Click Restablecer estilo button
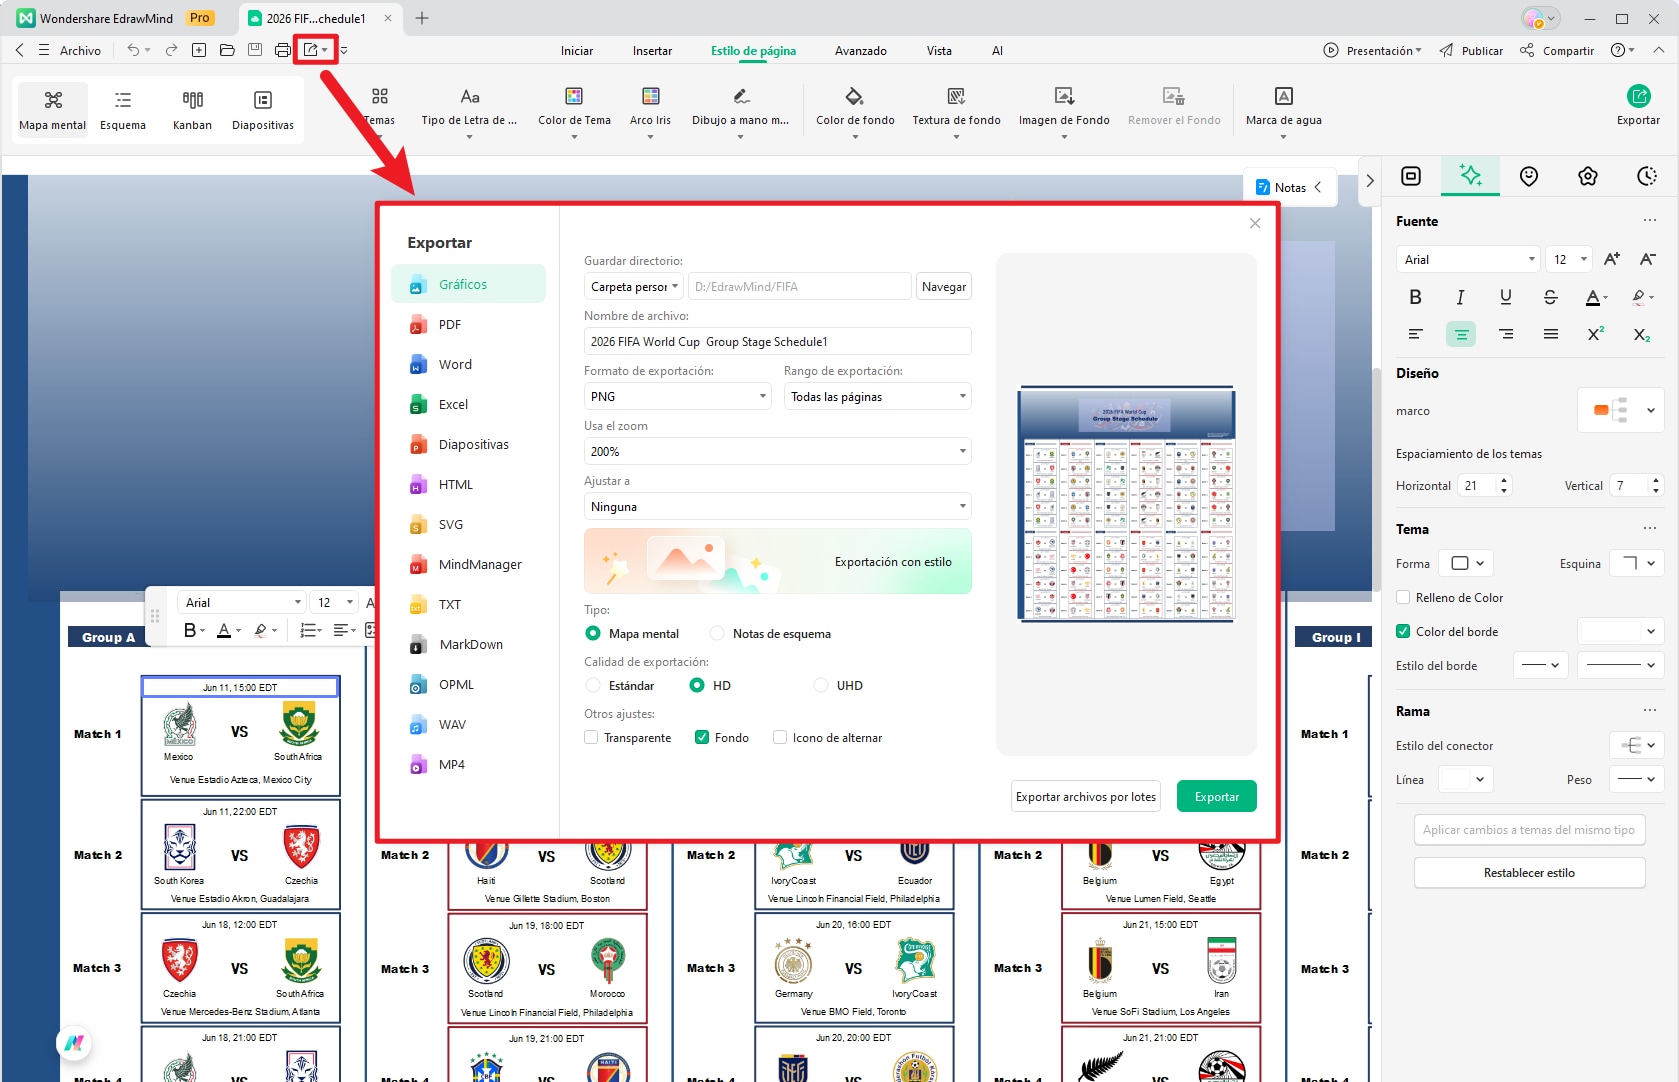This screenshot has height=1082, width=1679. point(1529,872)
